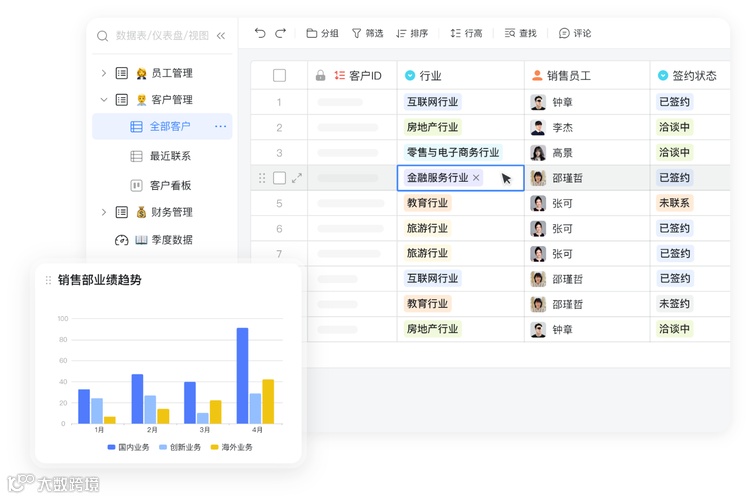Click salesperson 钟章 in row 1
Viewport: 750px width, 499px height.
click(551, 102)
